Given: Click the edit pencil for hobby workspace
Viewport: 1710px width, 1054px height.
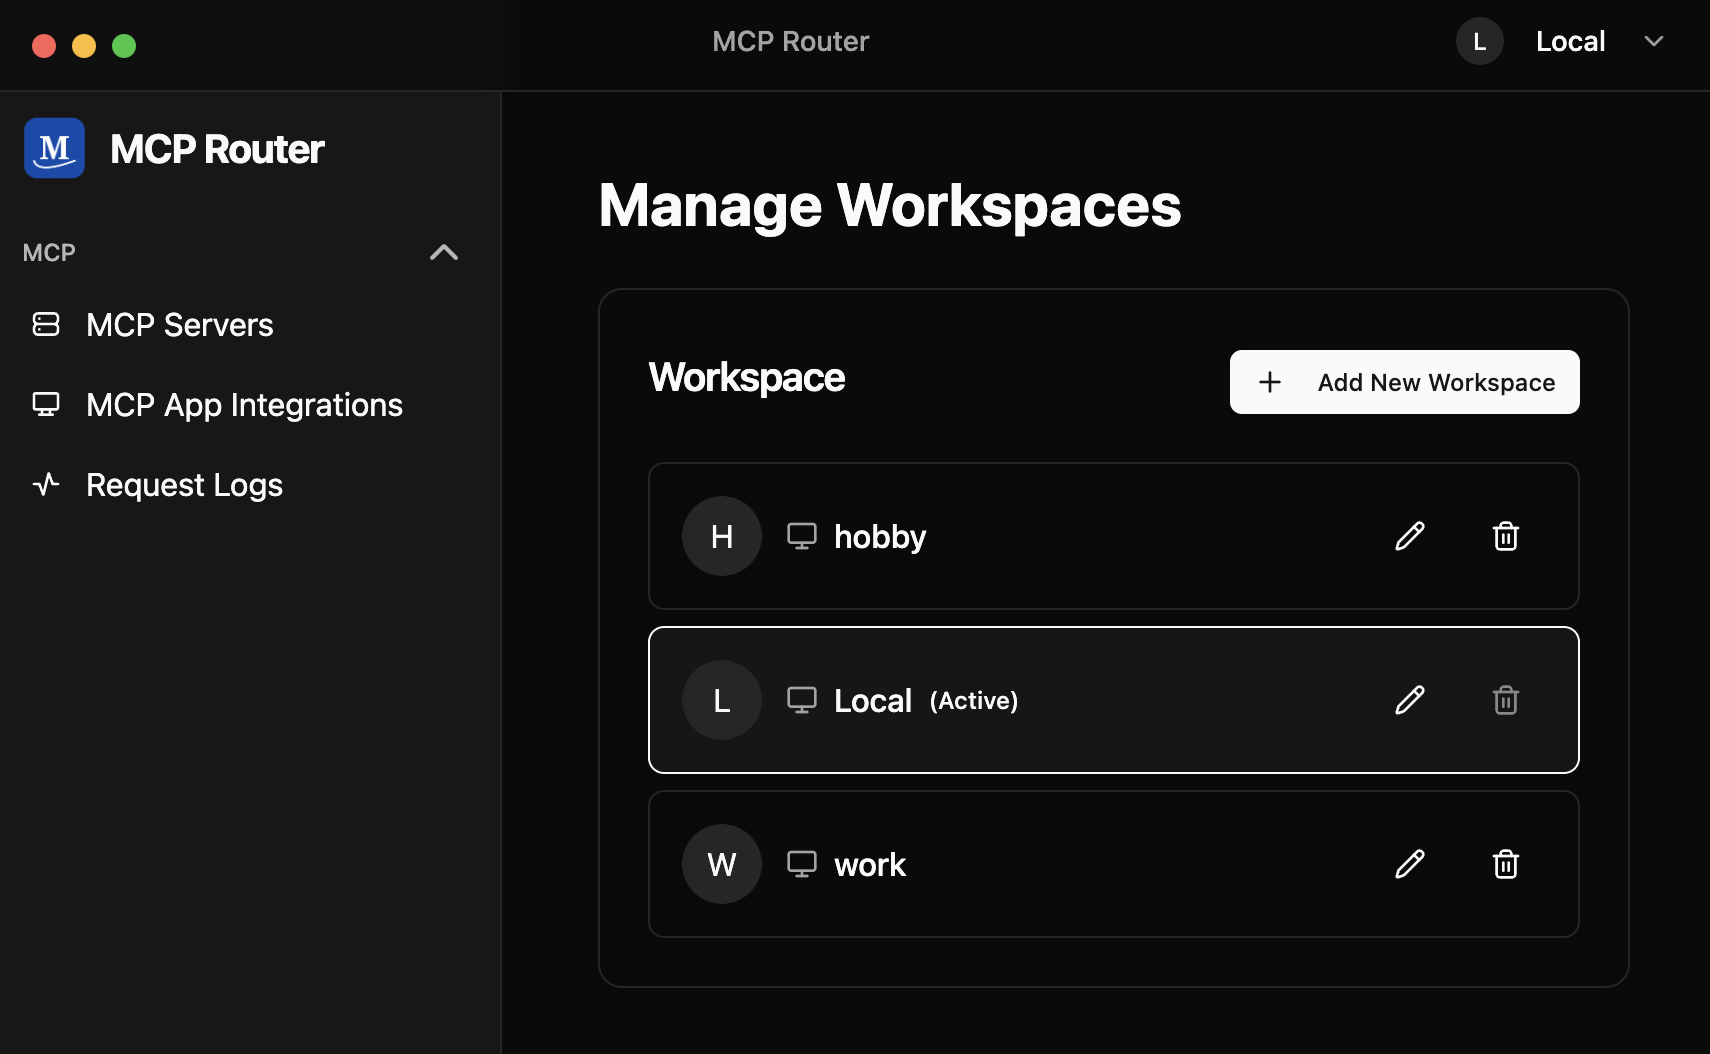Looking at the screenshot, I should (x=1409, y=536).
